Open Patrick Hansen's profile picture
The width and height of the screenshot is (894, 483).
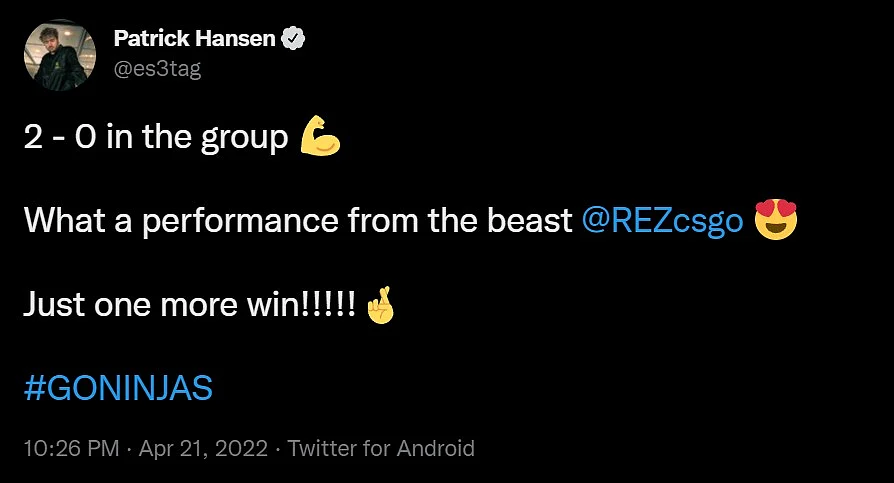(59, 55)
